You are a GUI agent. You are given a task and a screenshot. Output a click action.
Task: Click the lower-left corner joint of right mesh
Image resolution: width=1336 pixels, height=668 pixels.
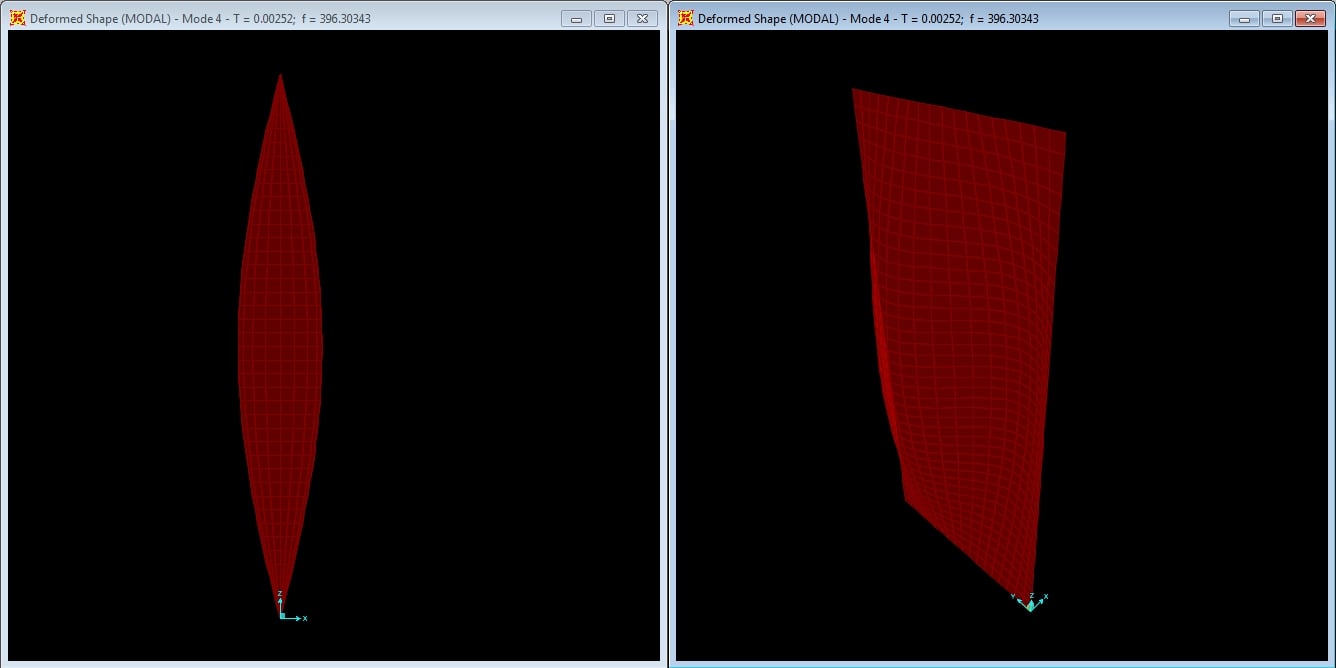[905, 499]
